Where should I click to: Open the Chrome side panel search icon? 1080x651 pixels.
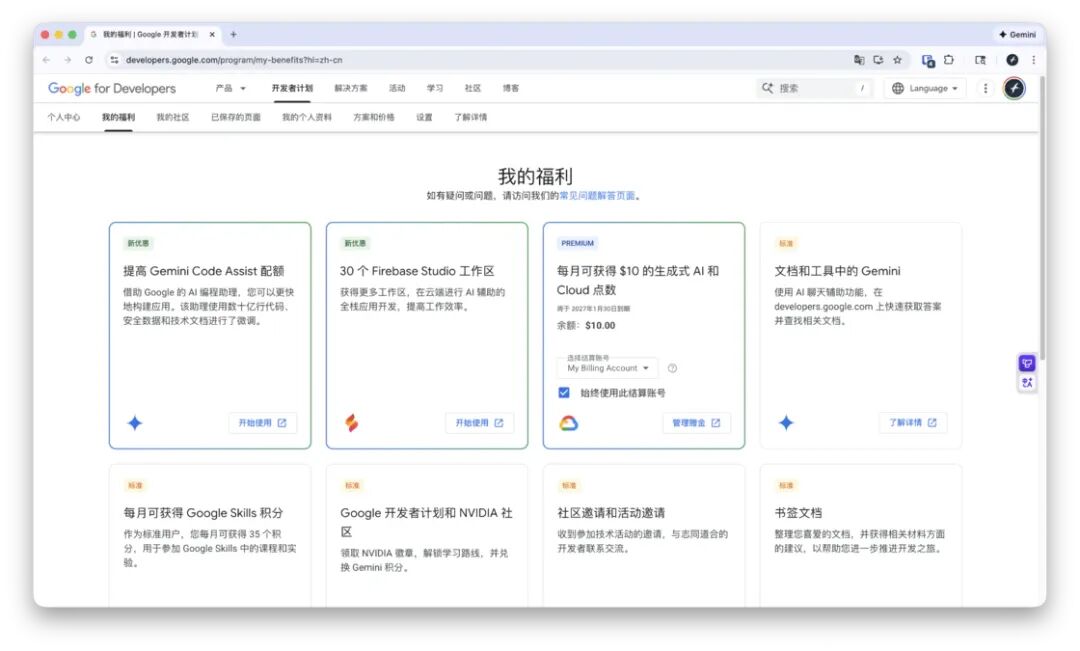(980, 60)
